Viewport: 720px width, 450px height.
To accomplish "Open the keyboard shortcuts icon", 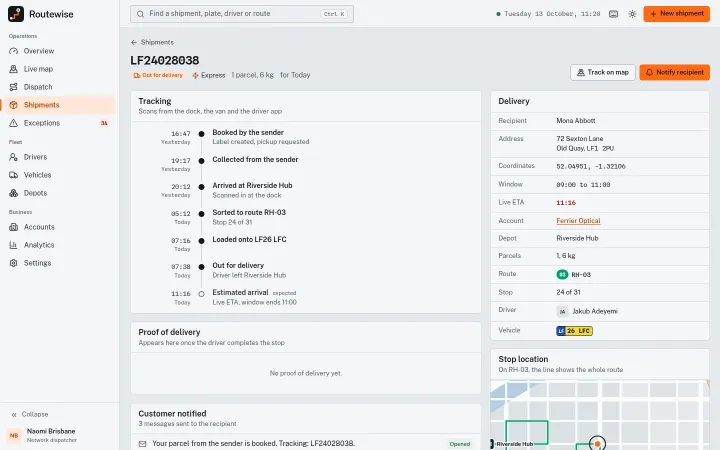I will 613,14.
